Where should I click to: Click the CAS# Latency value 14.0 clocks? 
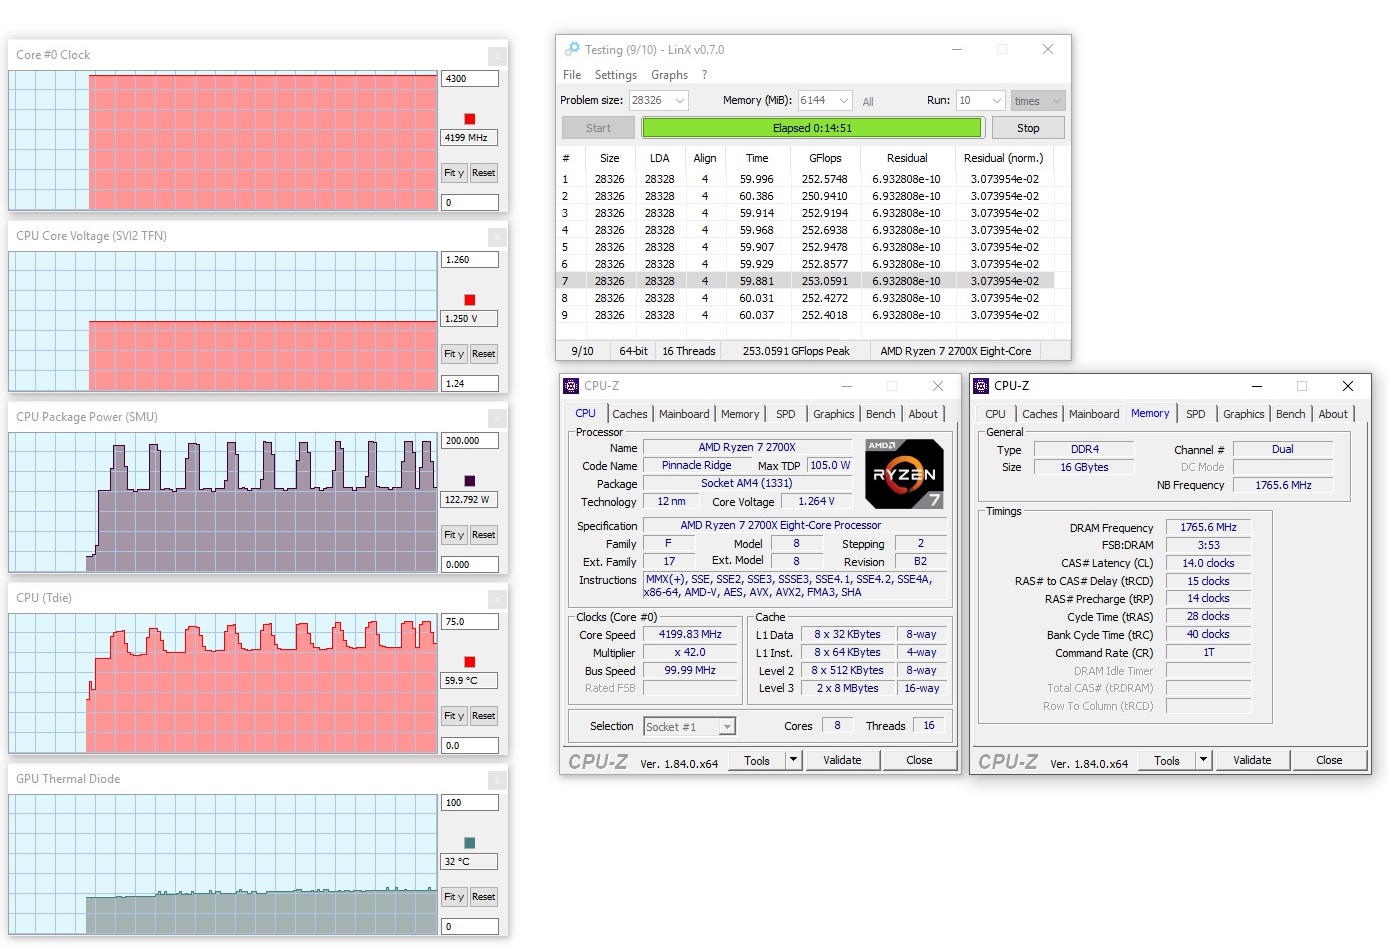coord(1208,564)
